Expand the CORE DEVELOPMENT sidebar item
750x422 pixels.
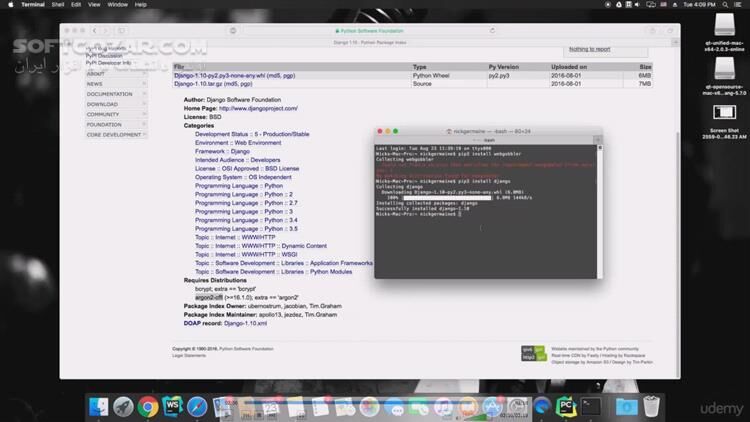tap(114, 134)
